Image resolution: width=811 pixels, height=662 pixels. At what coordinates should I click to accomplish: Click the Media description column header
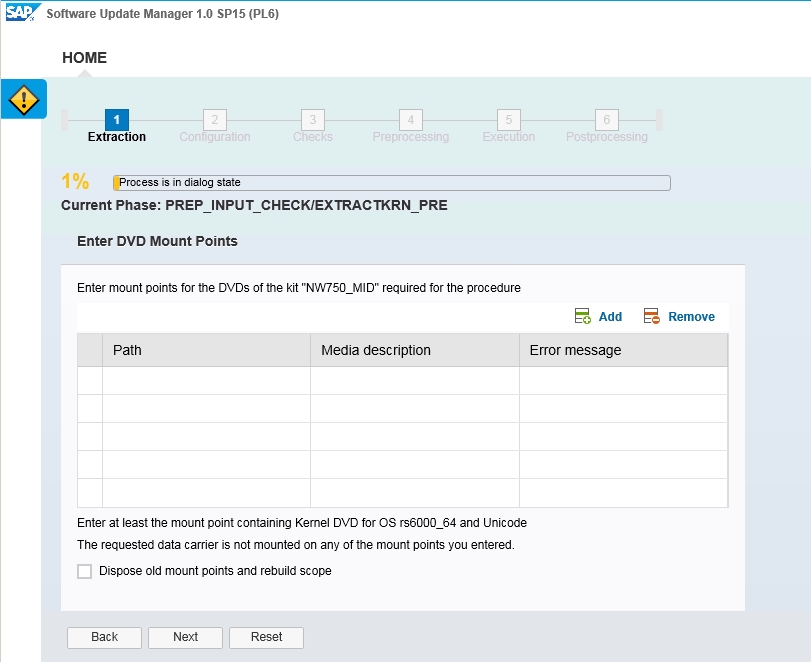(x=415, y=350)
